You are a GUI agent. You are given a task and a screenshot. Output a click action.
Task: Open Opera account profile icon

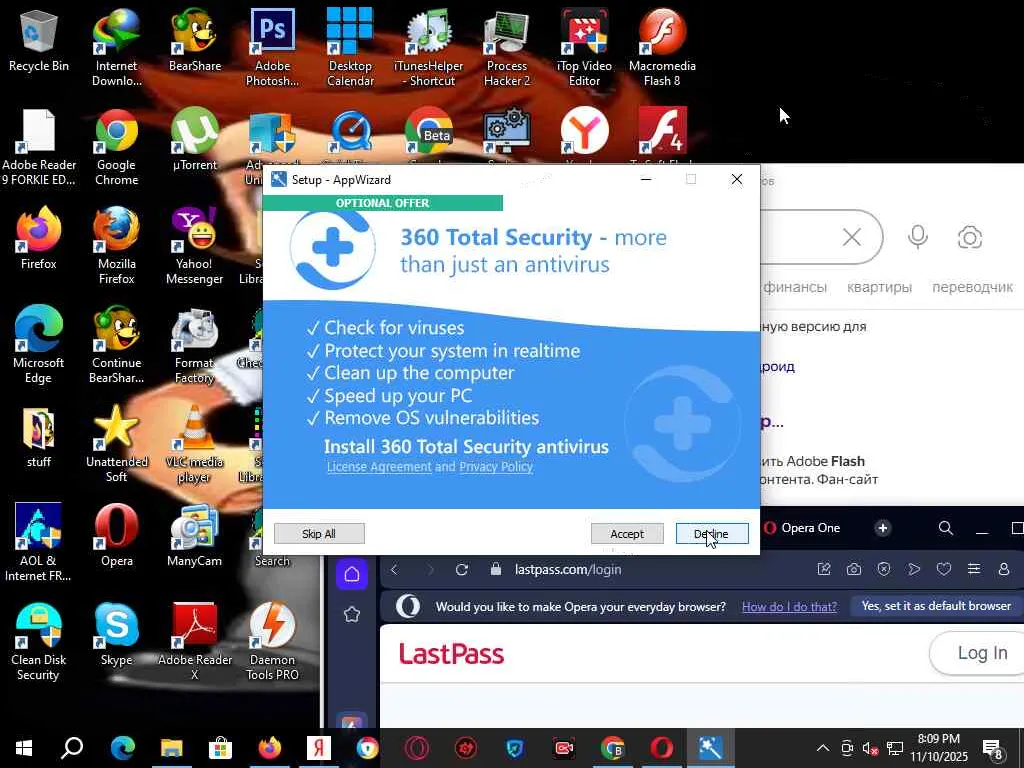click(1004, 569)
